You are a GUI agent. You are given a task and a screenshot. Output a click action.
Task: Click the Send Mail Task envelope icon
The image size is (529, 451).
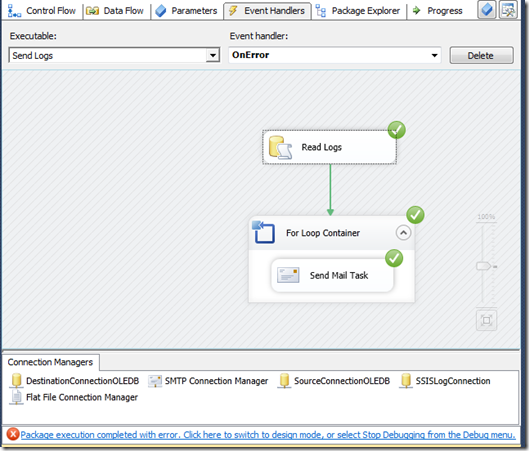click(288, 275)
